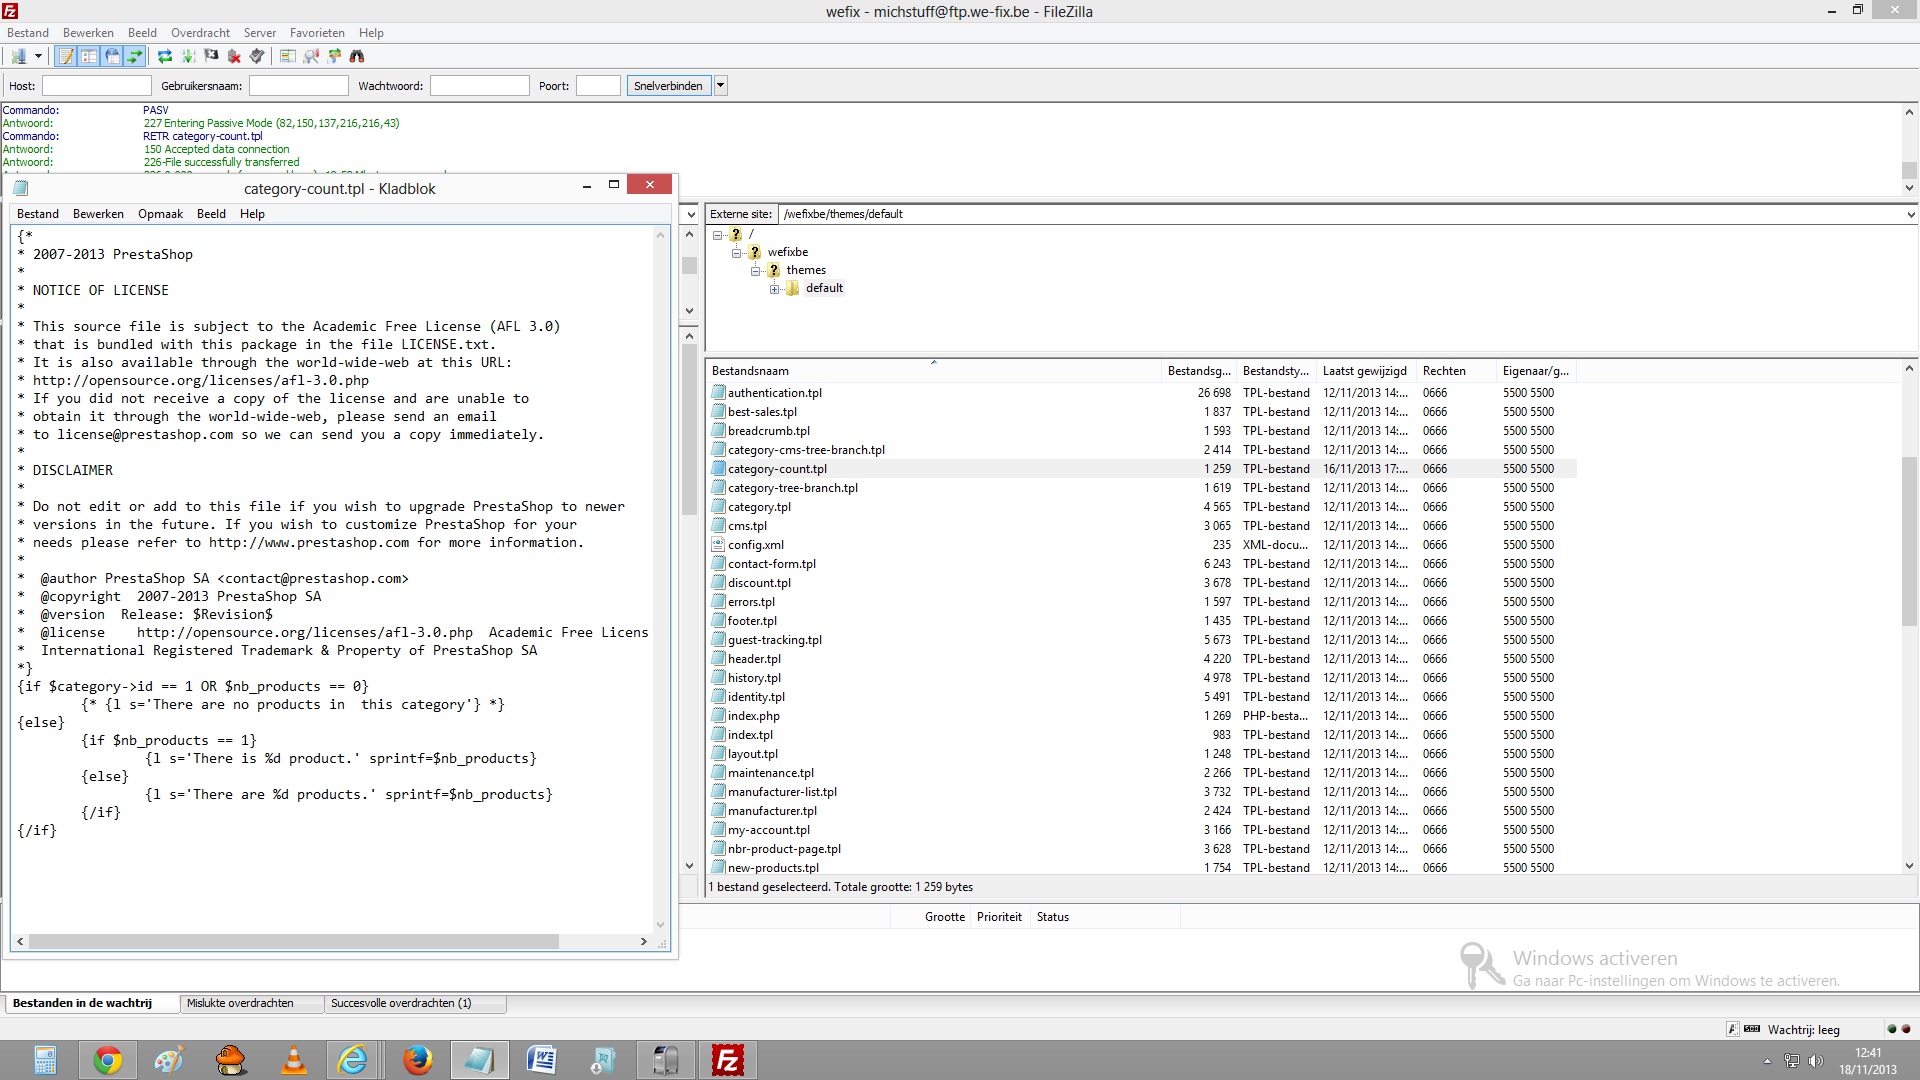Toggle the message log display
1920x1080 pixels.
click(66, 56)
